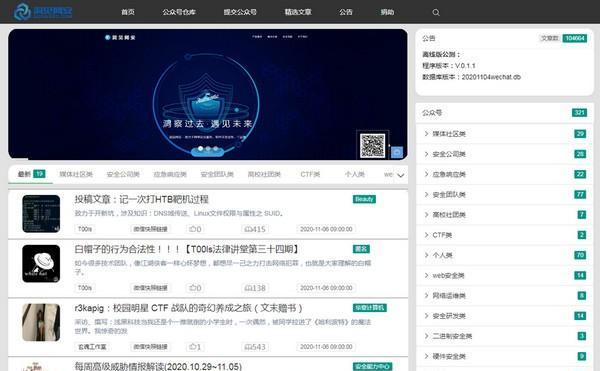
Task: Click the 321 badge beside 公众号 heading
Action: tap(579, 112)
